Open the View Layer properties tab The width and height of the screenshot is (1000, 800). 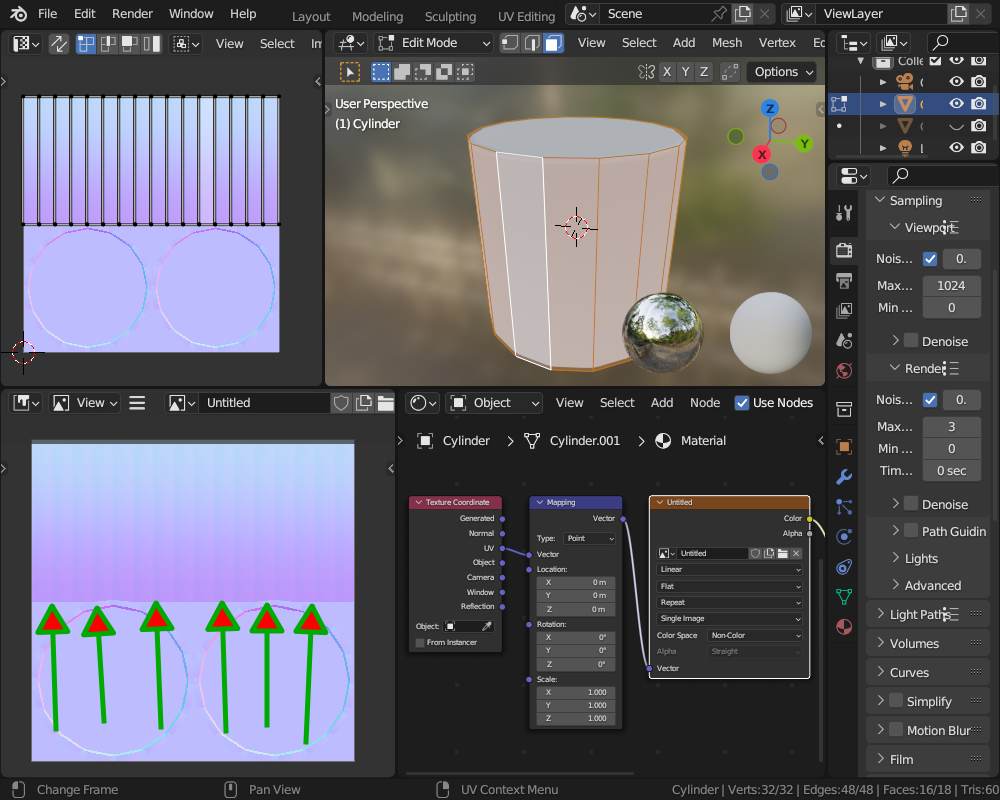pyautogui.click(x=844, y=311)
